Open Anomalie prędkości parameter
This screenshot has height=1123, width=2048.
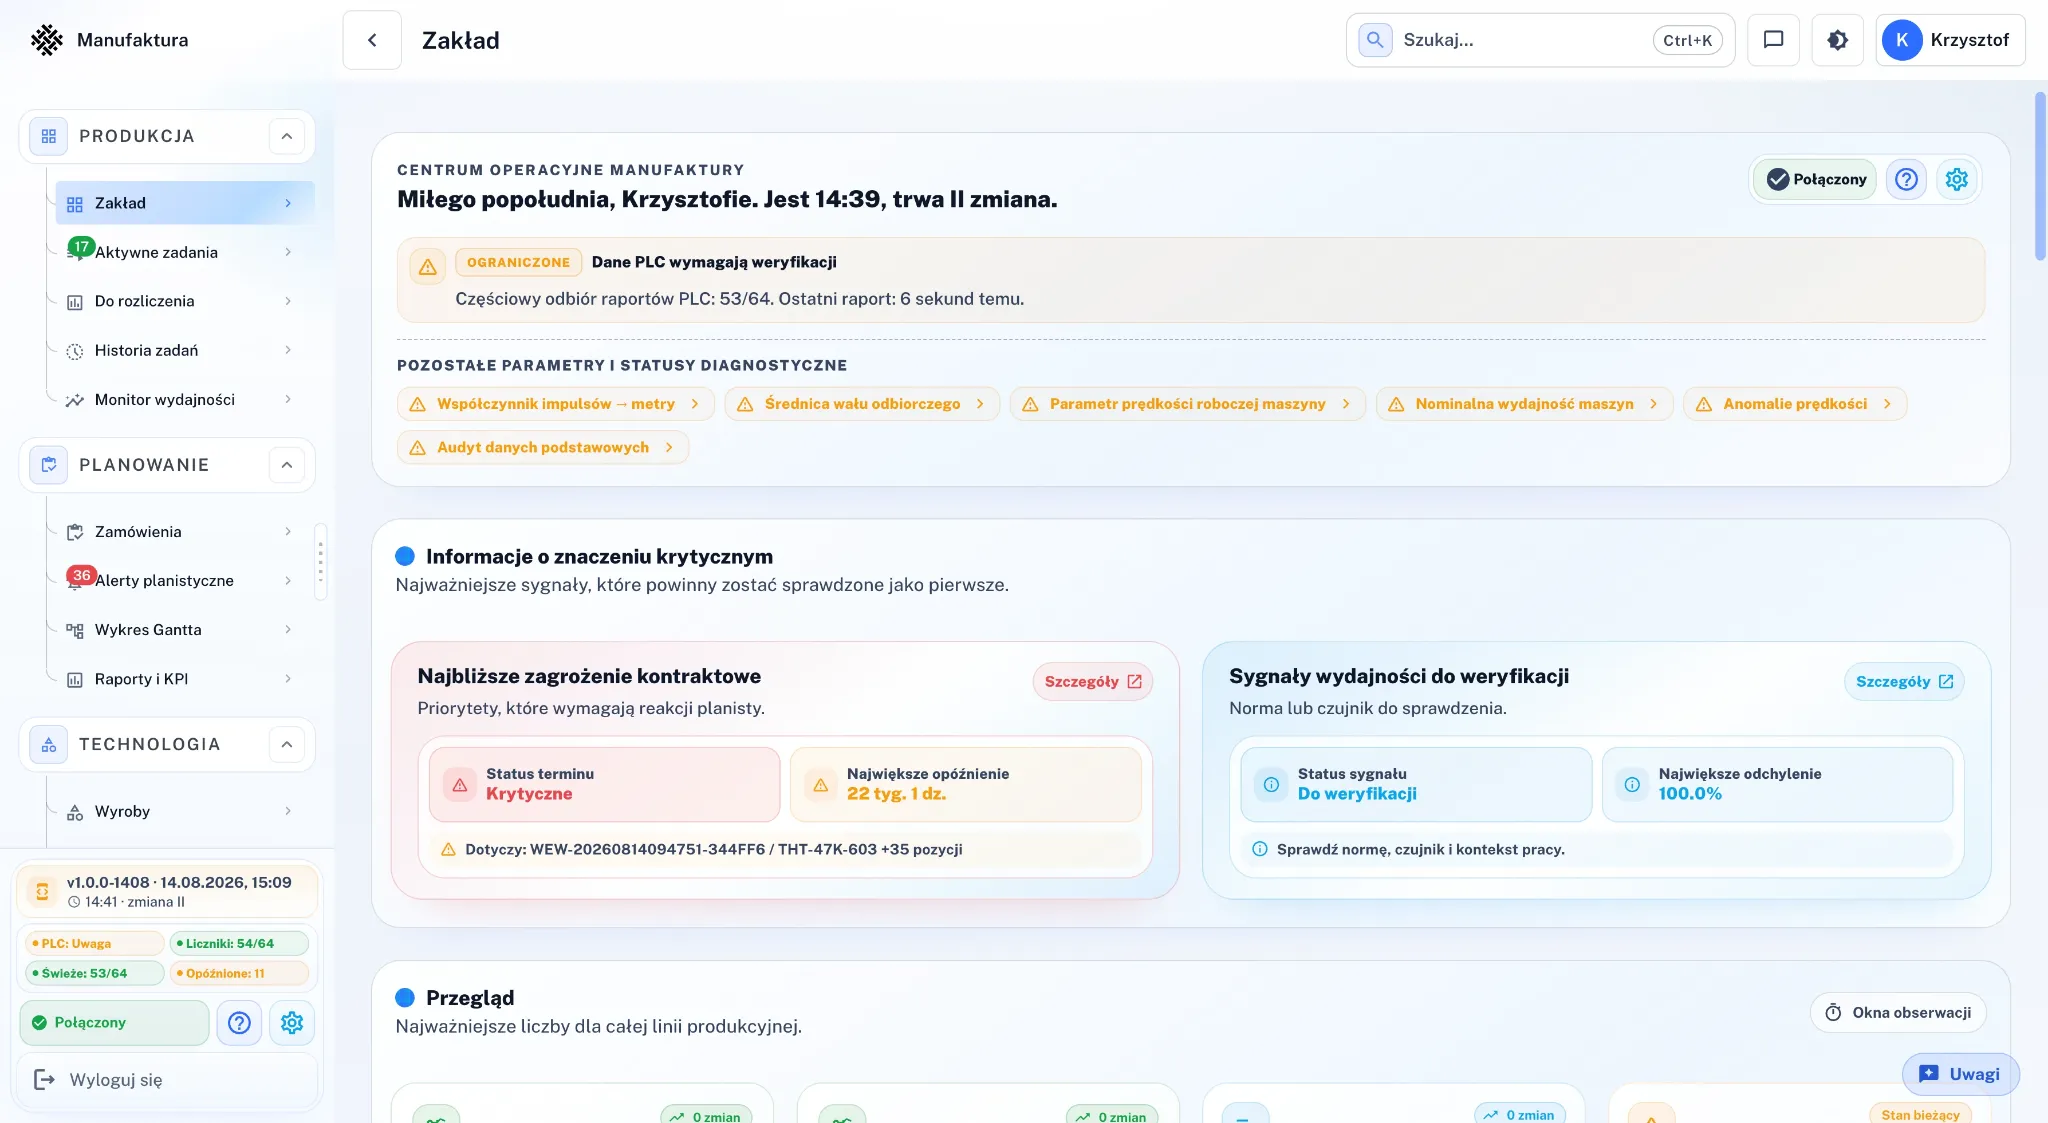(1795, 404)
